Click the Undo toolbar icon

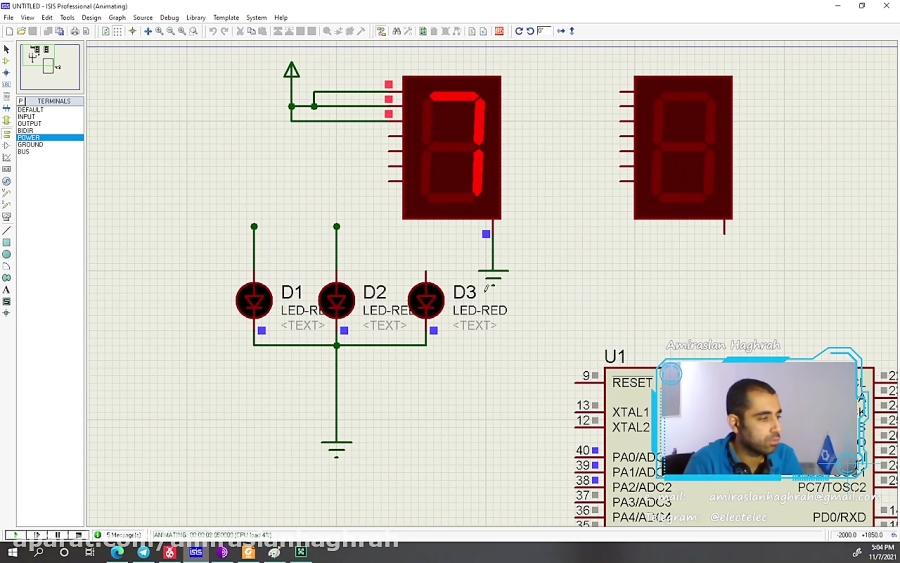tap(212, 31)
